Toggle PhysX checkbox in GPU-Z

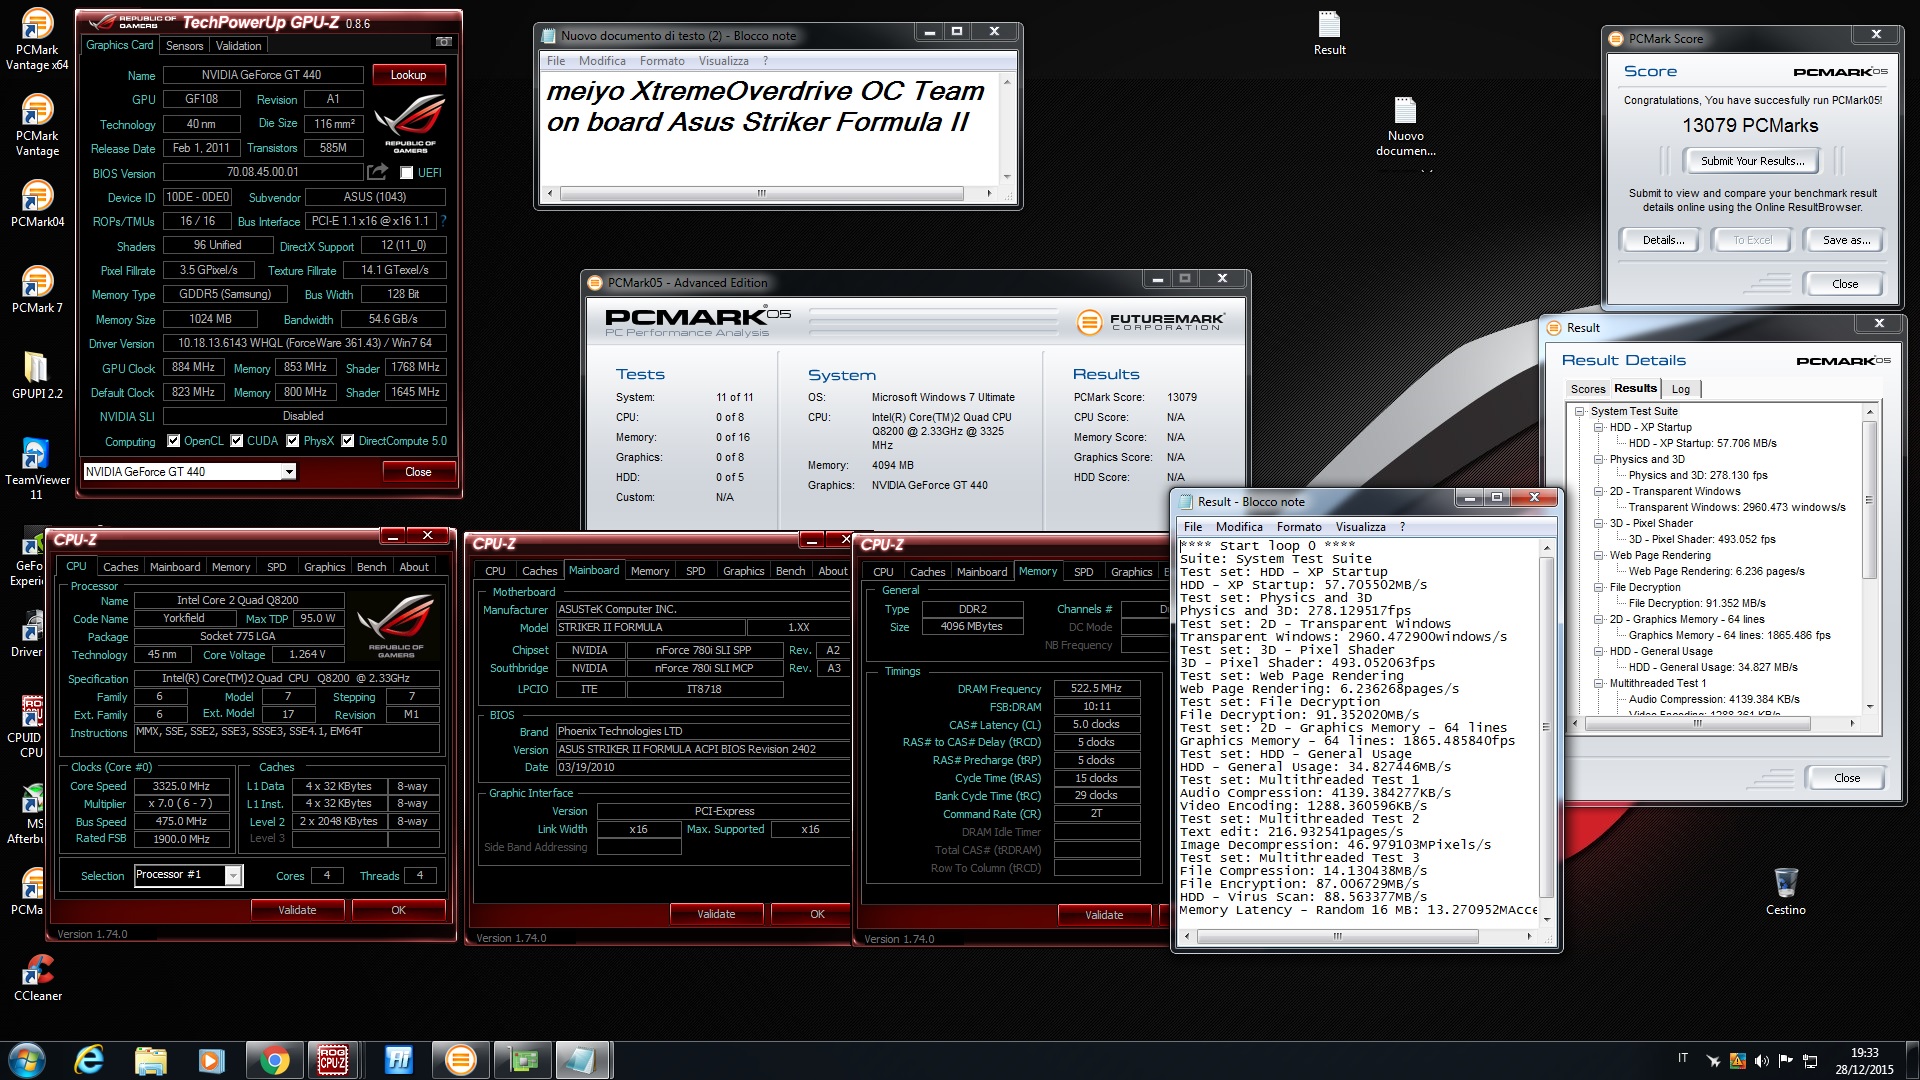pyautogui.click(x=293, y=441)
